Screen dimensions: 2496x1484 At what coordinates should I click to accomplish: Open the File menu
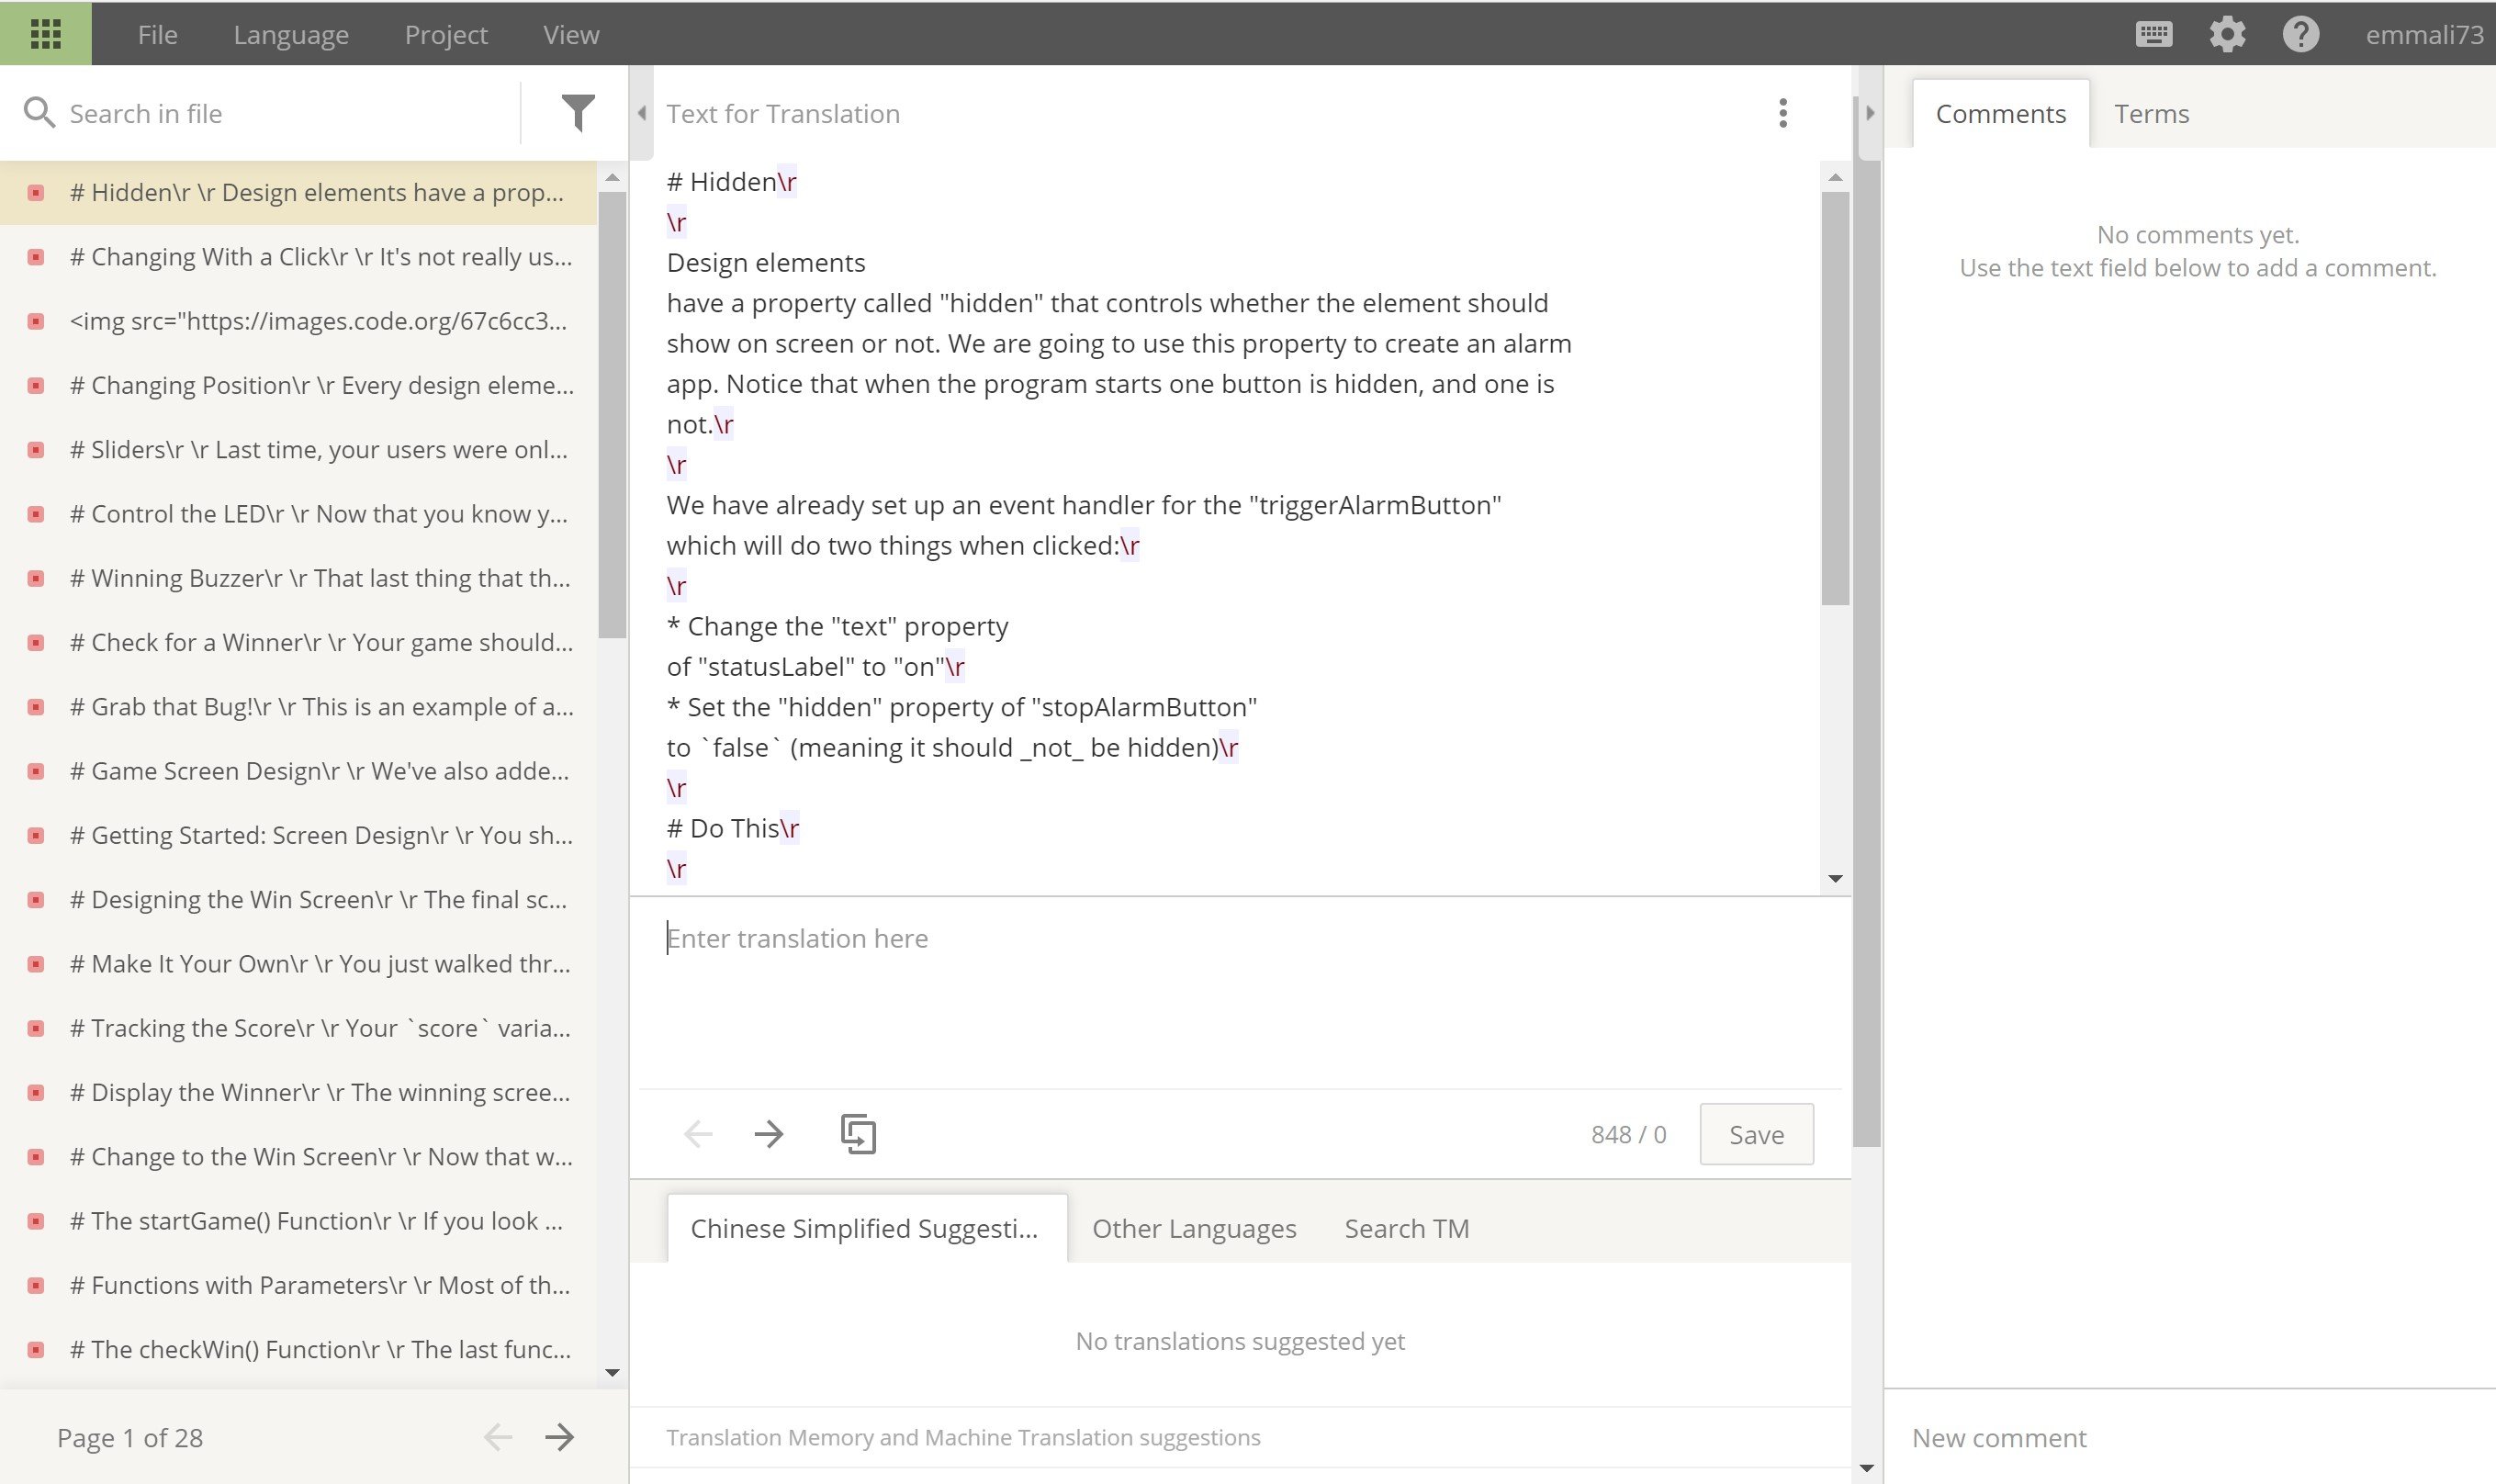157,34
